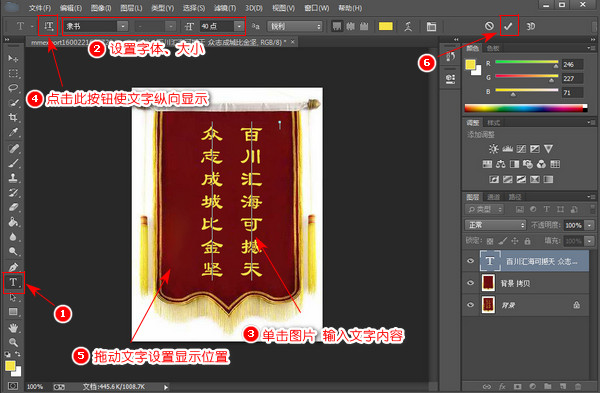Open the 正常 blend mode dropdown
Image resolution: width=600 pixels, height=393 pixels.
point(495,225)
